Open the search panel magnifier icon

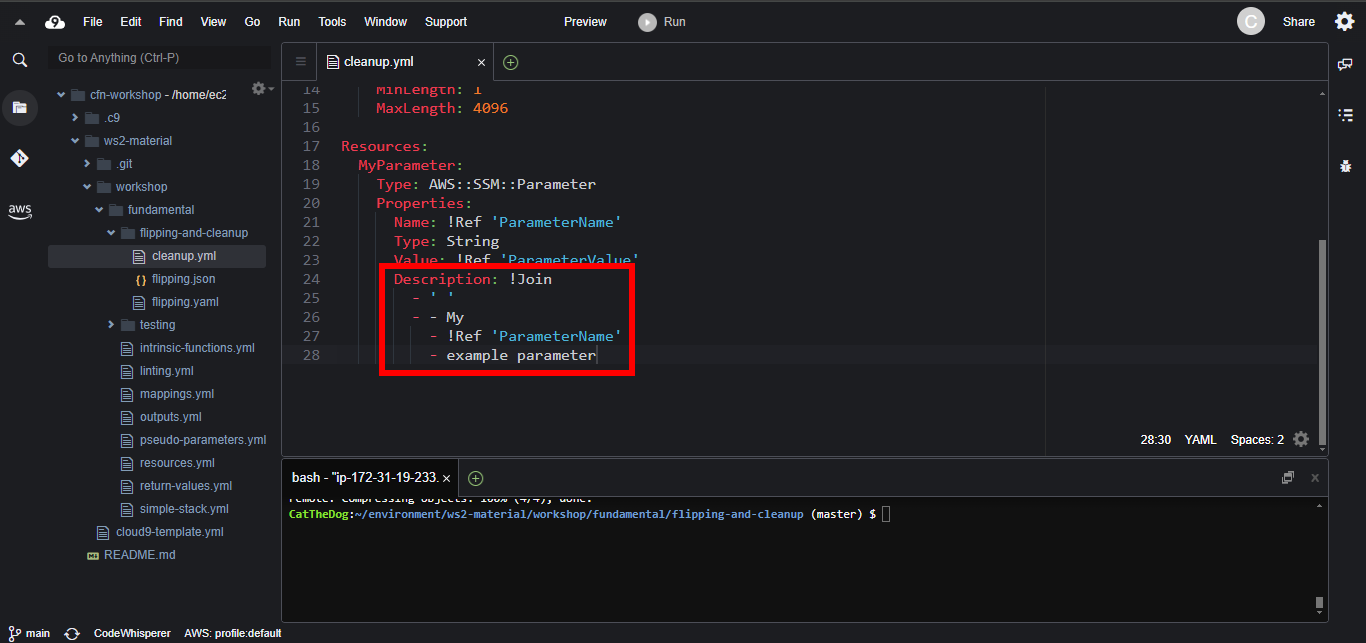tap(19, 60)
